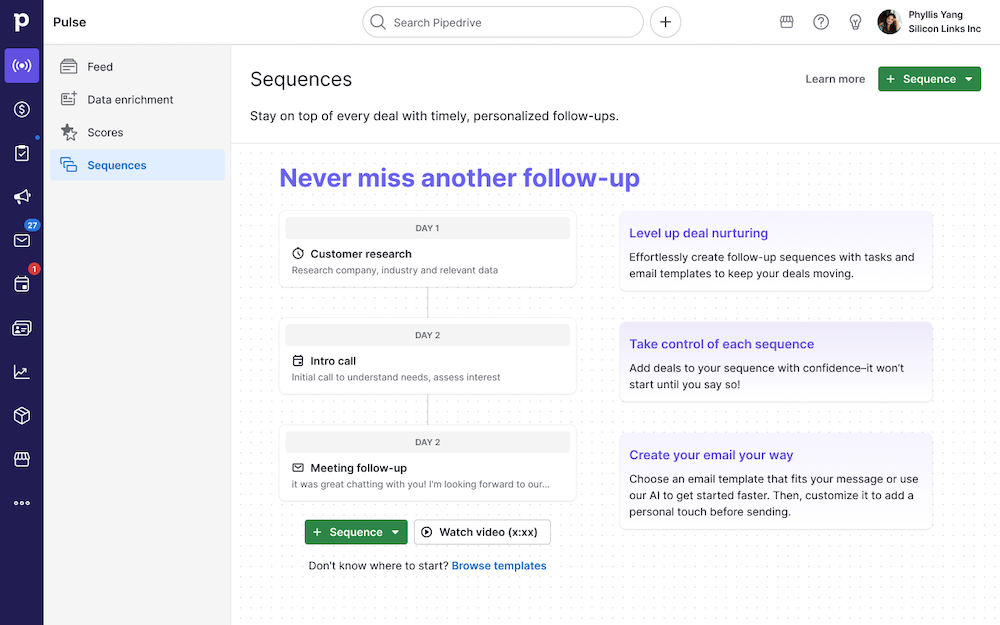Expand the lower Sequence button dropdown arrow
The height and width of the screenshot is (625, 1000).
395,532
